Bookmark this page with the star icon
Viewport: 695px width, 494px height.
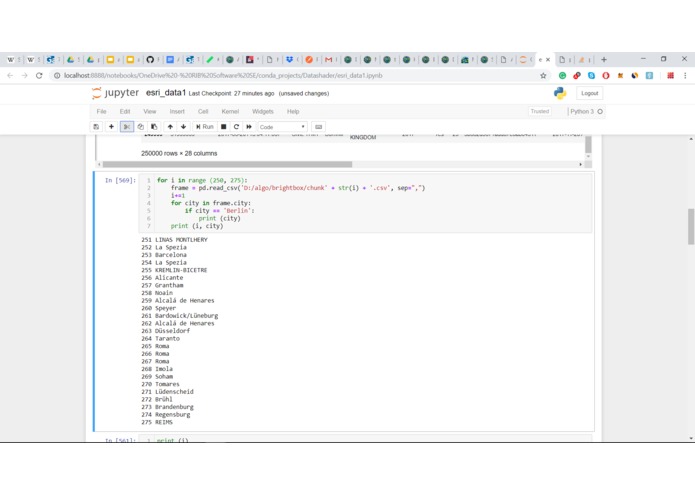[543, 76]
